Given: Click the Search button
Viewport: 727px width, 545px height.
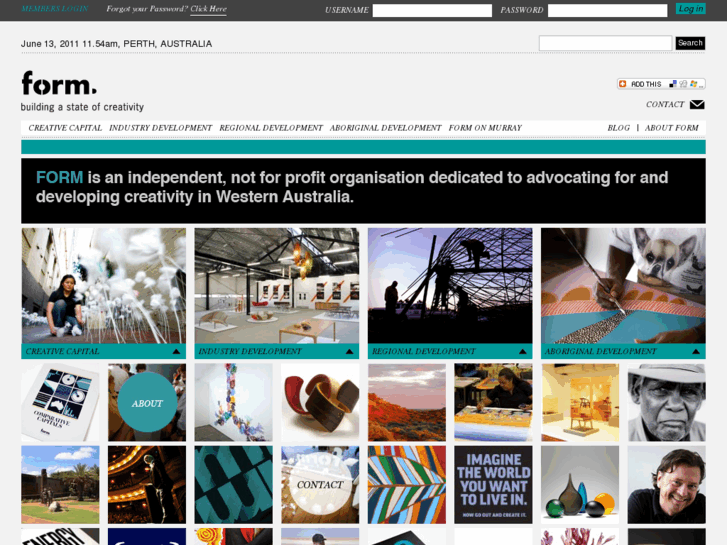Looking at the screenshot, I should tap(690, 43).
